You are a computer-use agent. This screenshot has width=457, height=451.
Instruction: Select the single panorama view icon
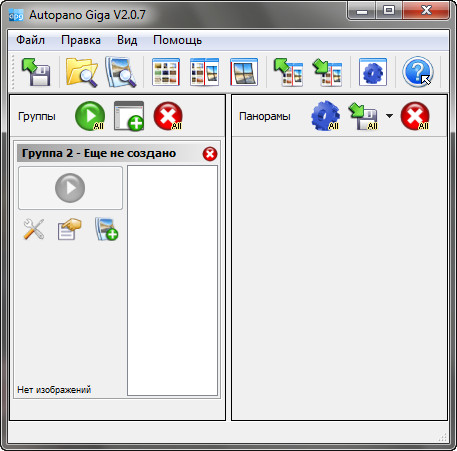244,72
